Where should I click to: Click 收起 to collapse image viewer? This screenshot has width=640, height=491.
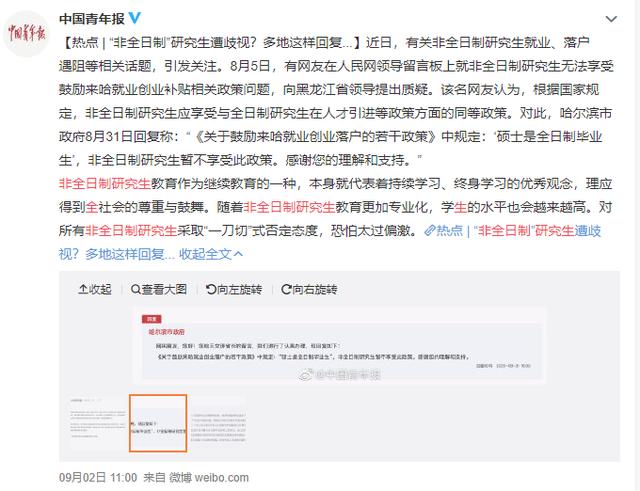[95, 289]
